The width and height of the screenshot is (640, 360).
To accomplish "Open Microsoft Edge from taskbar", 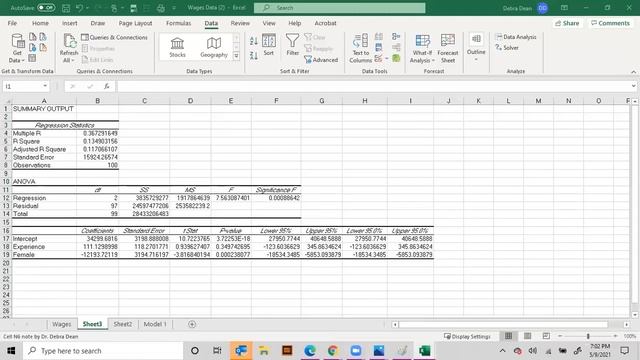I will (x=310, y=351).
